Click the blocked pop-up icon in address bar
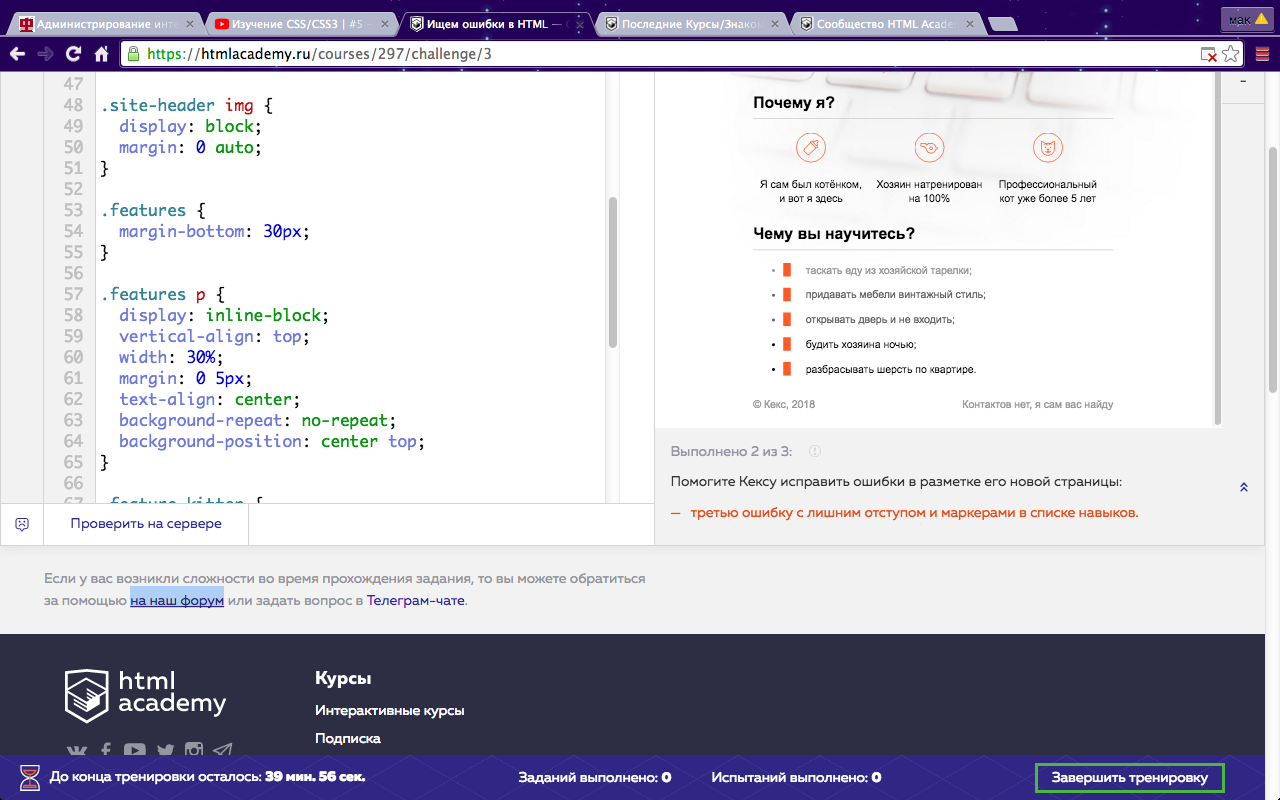Image resolution: width=1280 pixels, height=800 pixels. tap(1208, 54)
